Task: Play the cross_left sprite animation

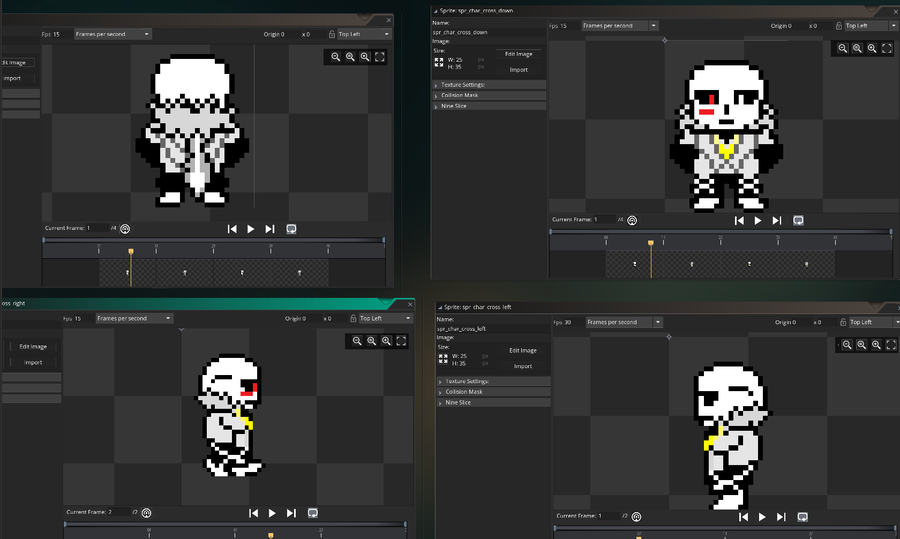Action: (762, 517)
